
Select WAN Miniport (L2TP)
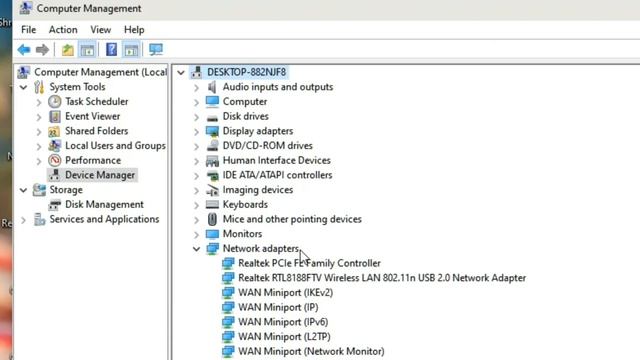(x=284, y=337)
